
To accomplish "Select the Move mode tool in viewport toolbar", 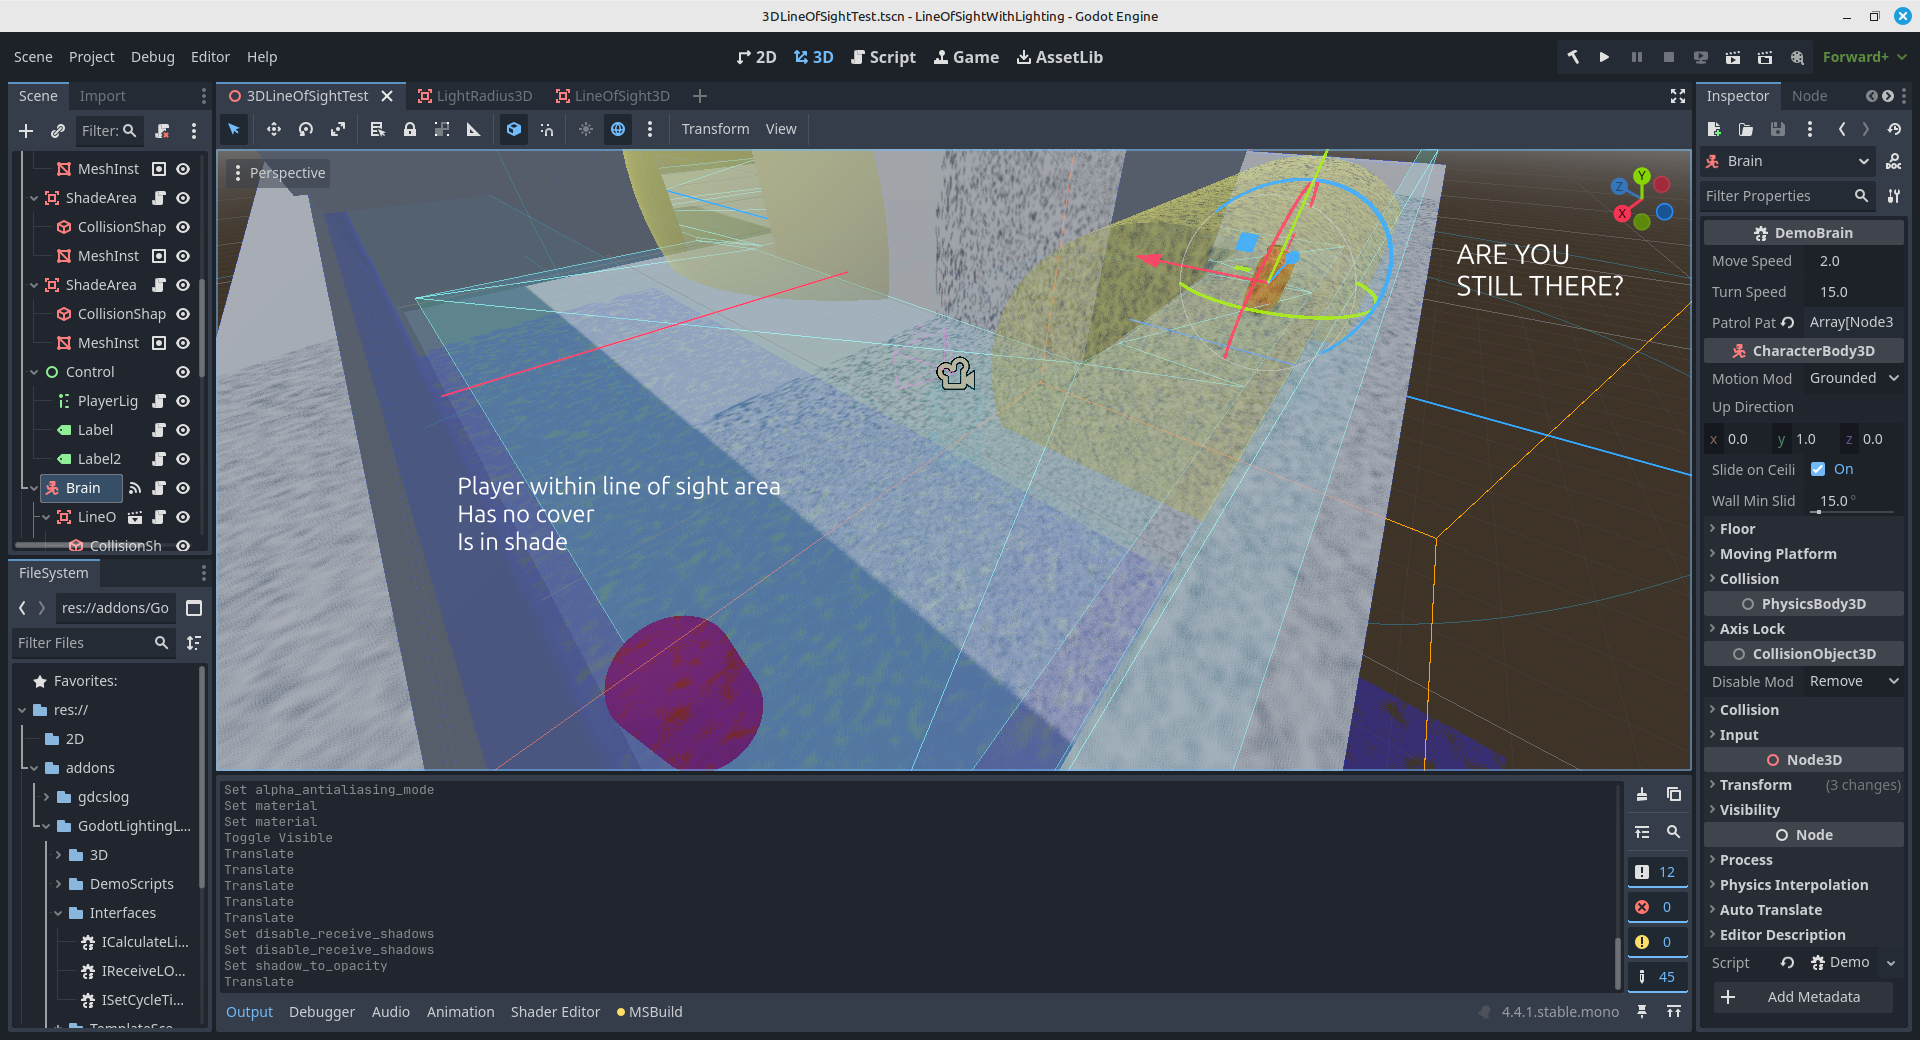I will coord(273,129).
